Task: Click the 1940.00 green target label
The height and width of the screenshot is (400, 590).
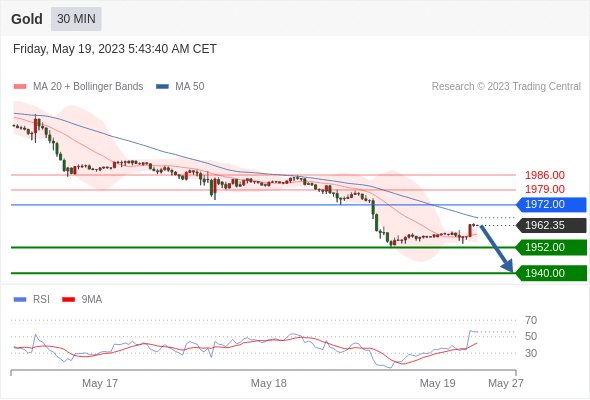Action: coord(551,273)
